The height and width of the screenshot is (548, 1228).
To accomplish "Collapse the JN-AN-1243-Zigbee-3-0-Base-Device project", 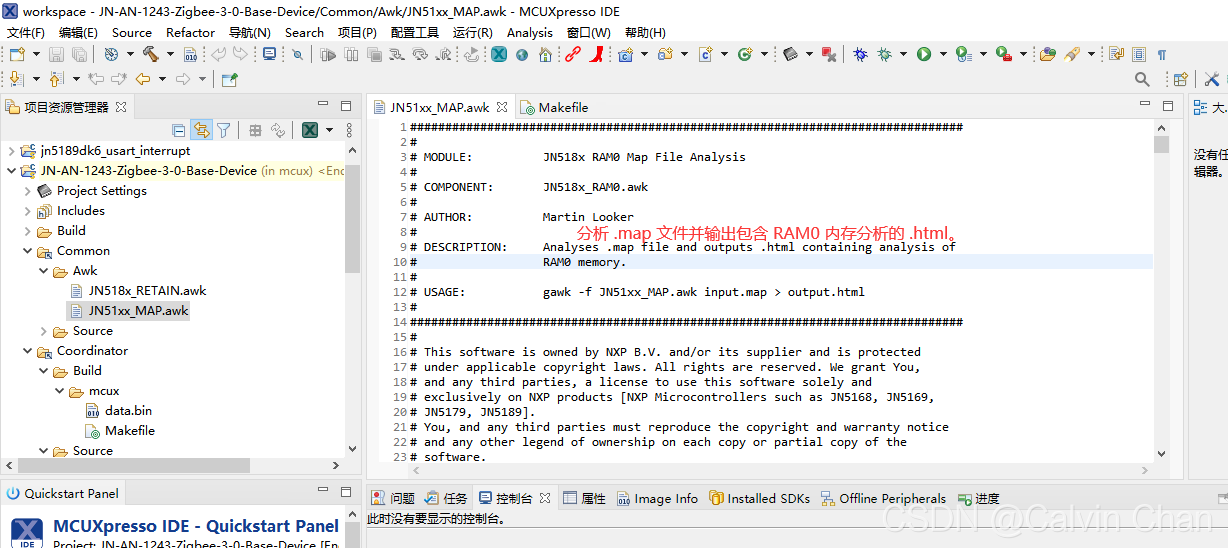I will click(x=11, y=171).
